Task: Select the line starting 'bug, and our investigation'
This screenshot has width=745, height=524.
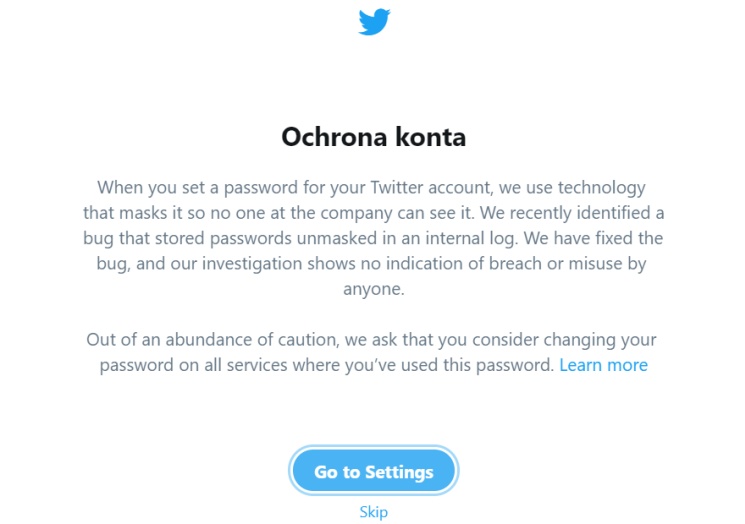Action: click(x=372, y=264)
